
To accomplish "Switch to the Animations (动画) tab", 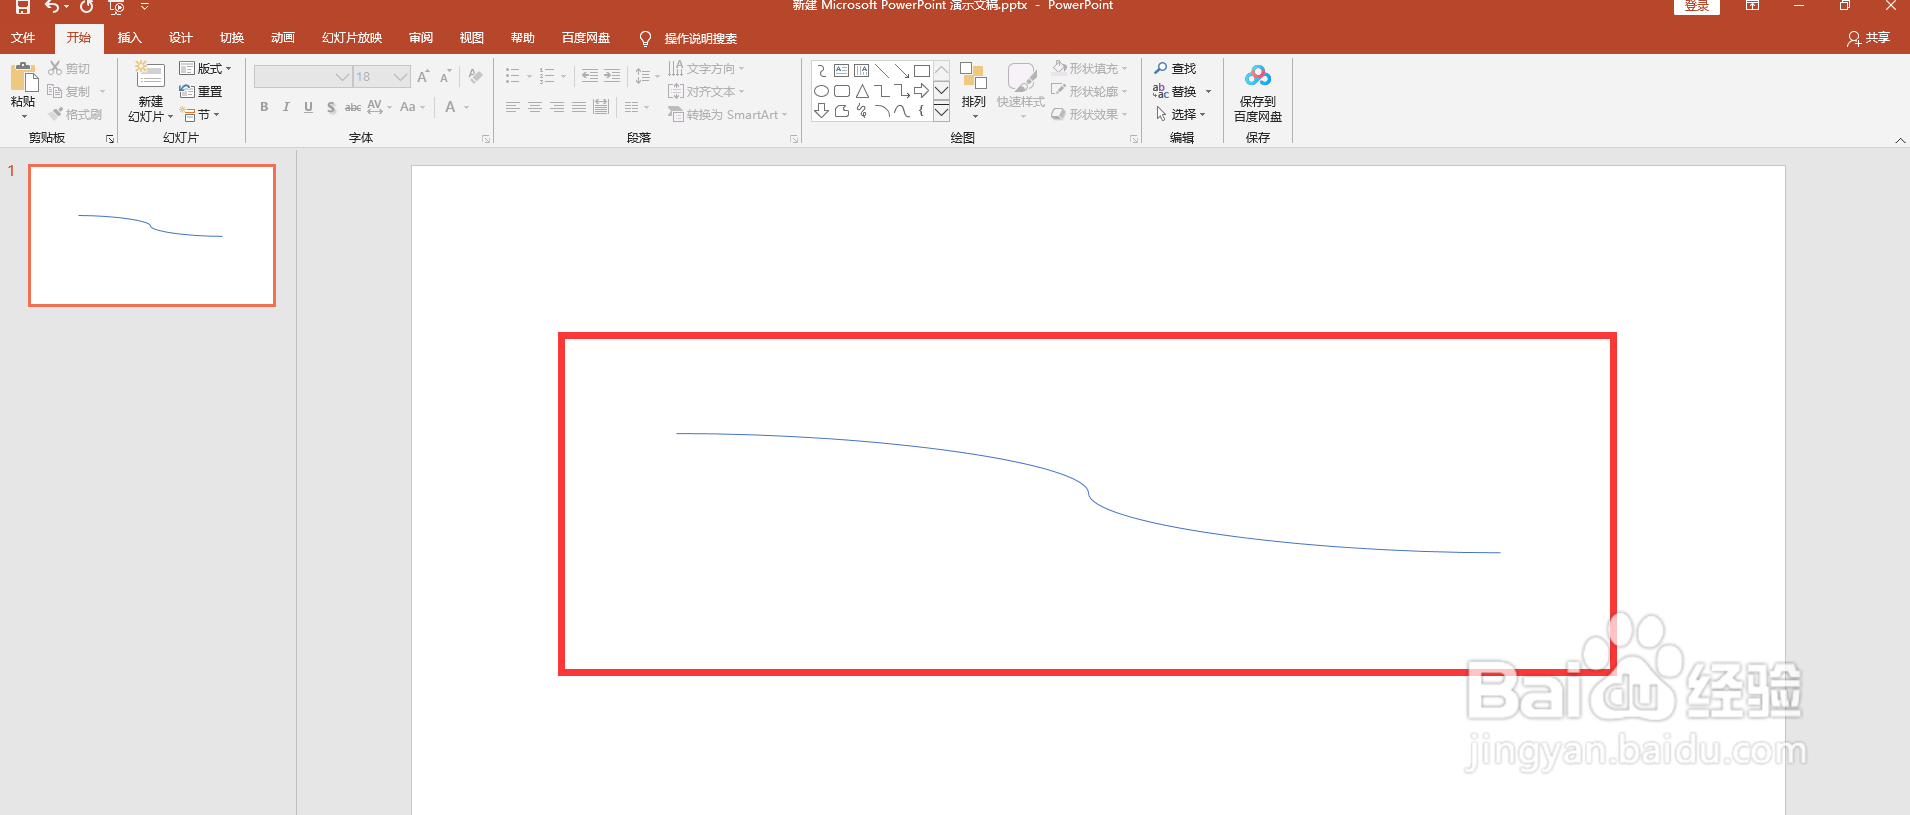I will click(x=282, y=38).
